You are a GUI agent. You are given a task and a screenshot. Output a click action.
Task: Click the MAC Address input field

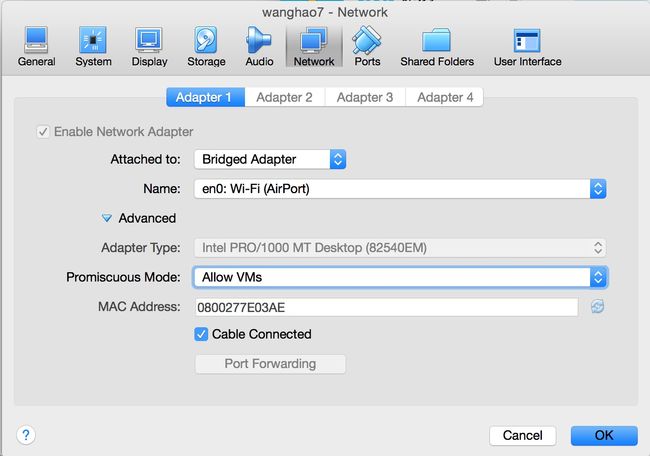click(386, 307)
